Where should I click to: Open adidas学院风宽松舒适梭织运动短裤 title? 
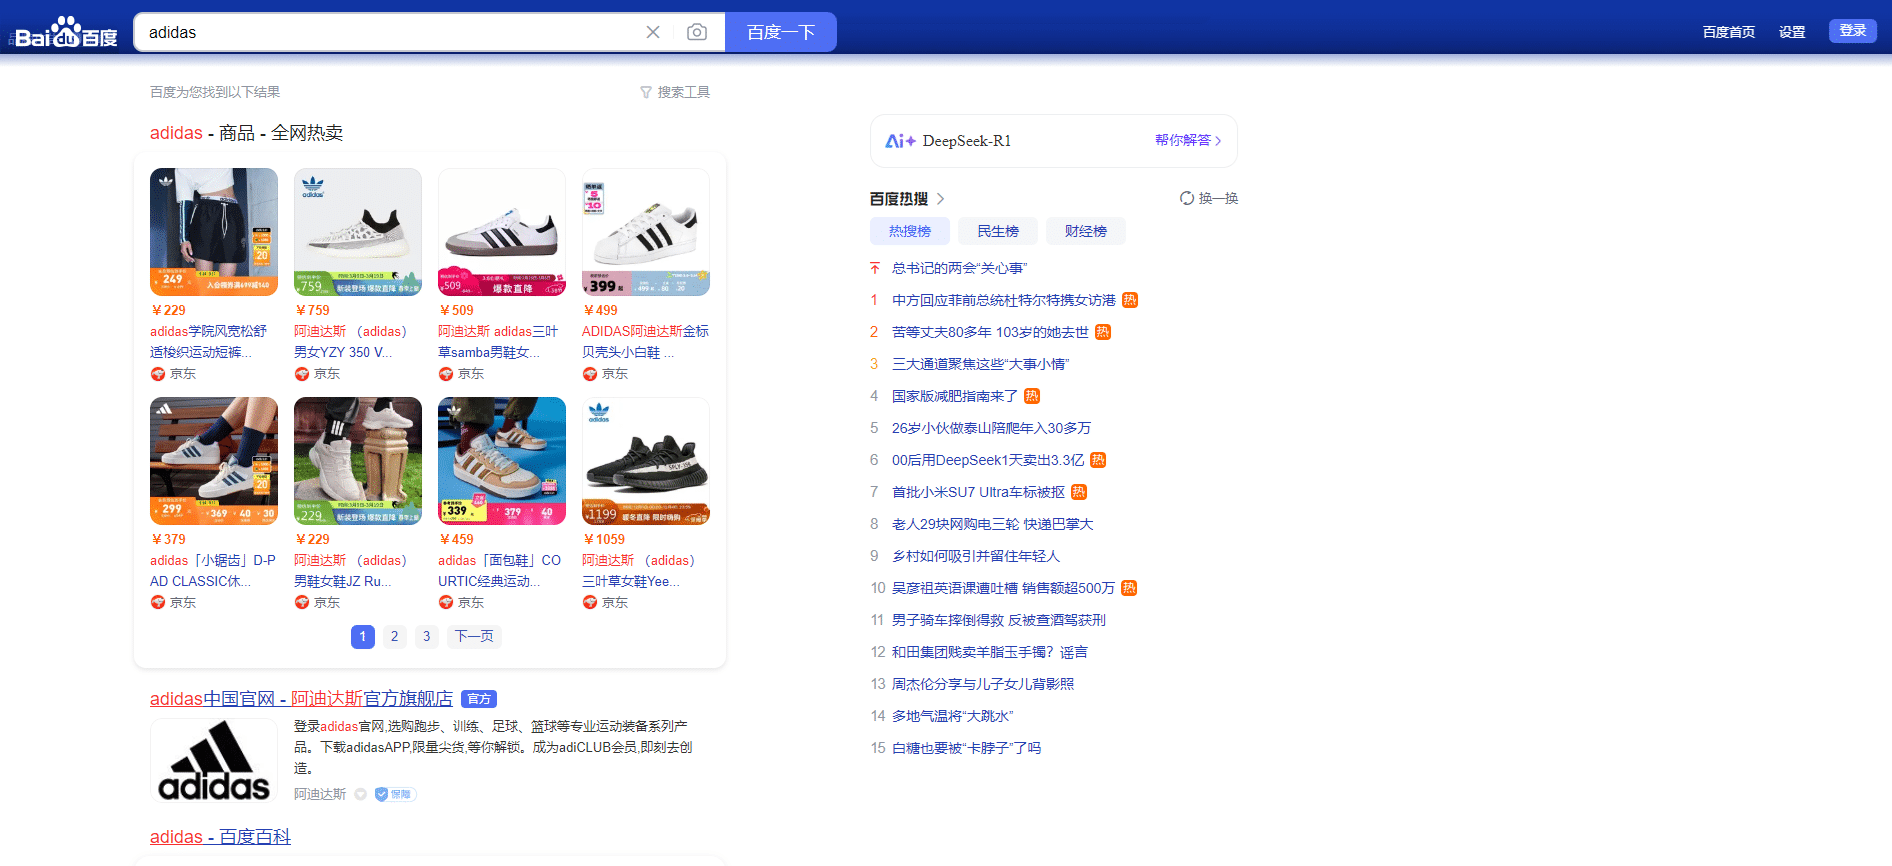[209, 342]
